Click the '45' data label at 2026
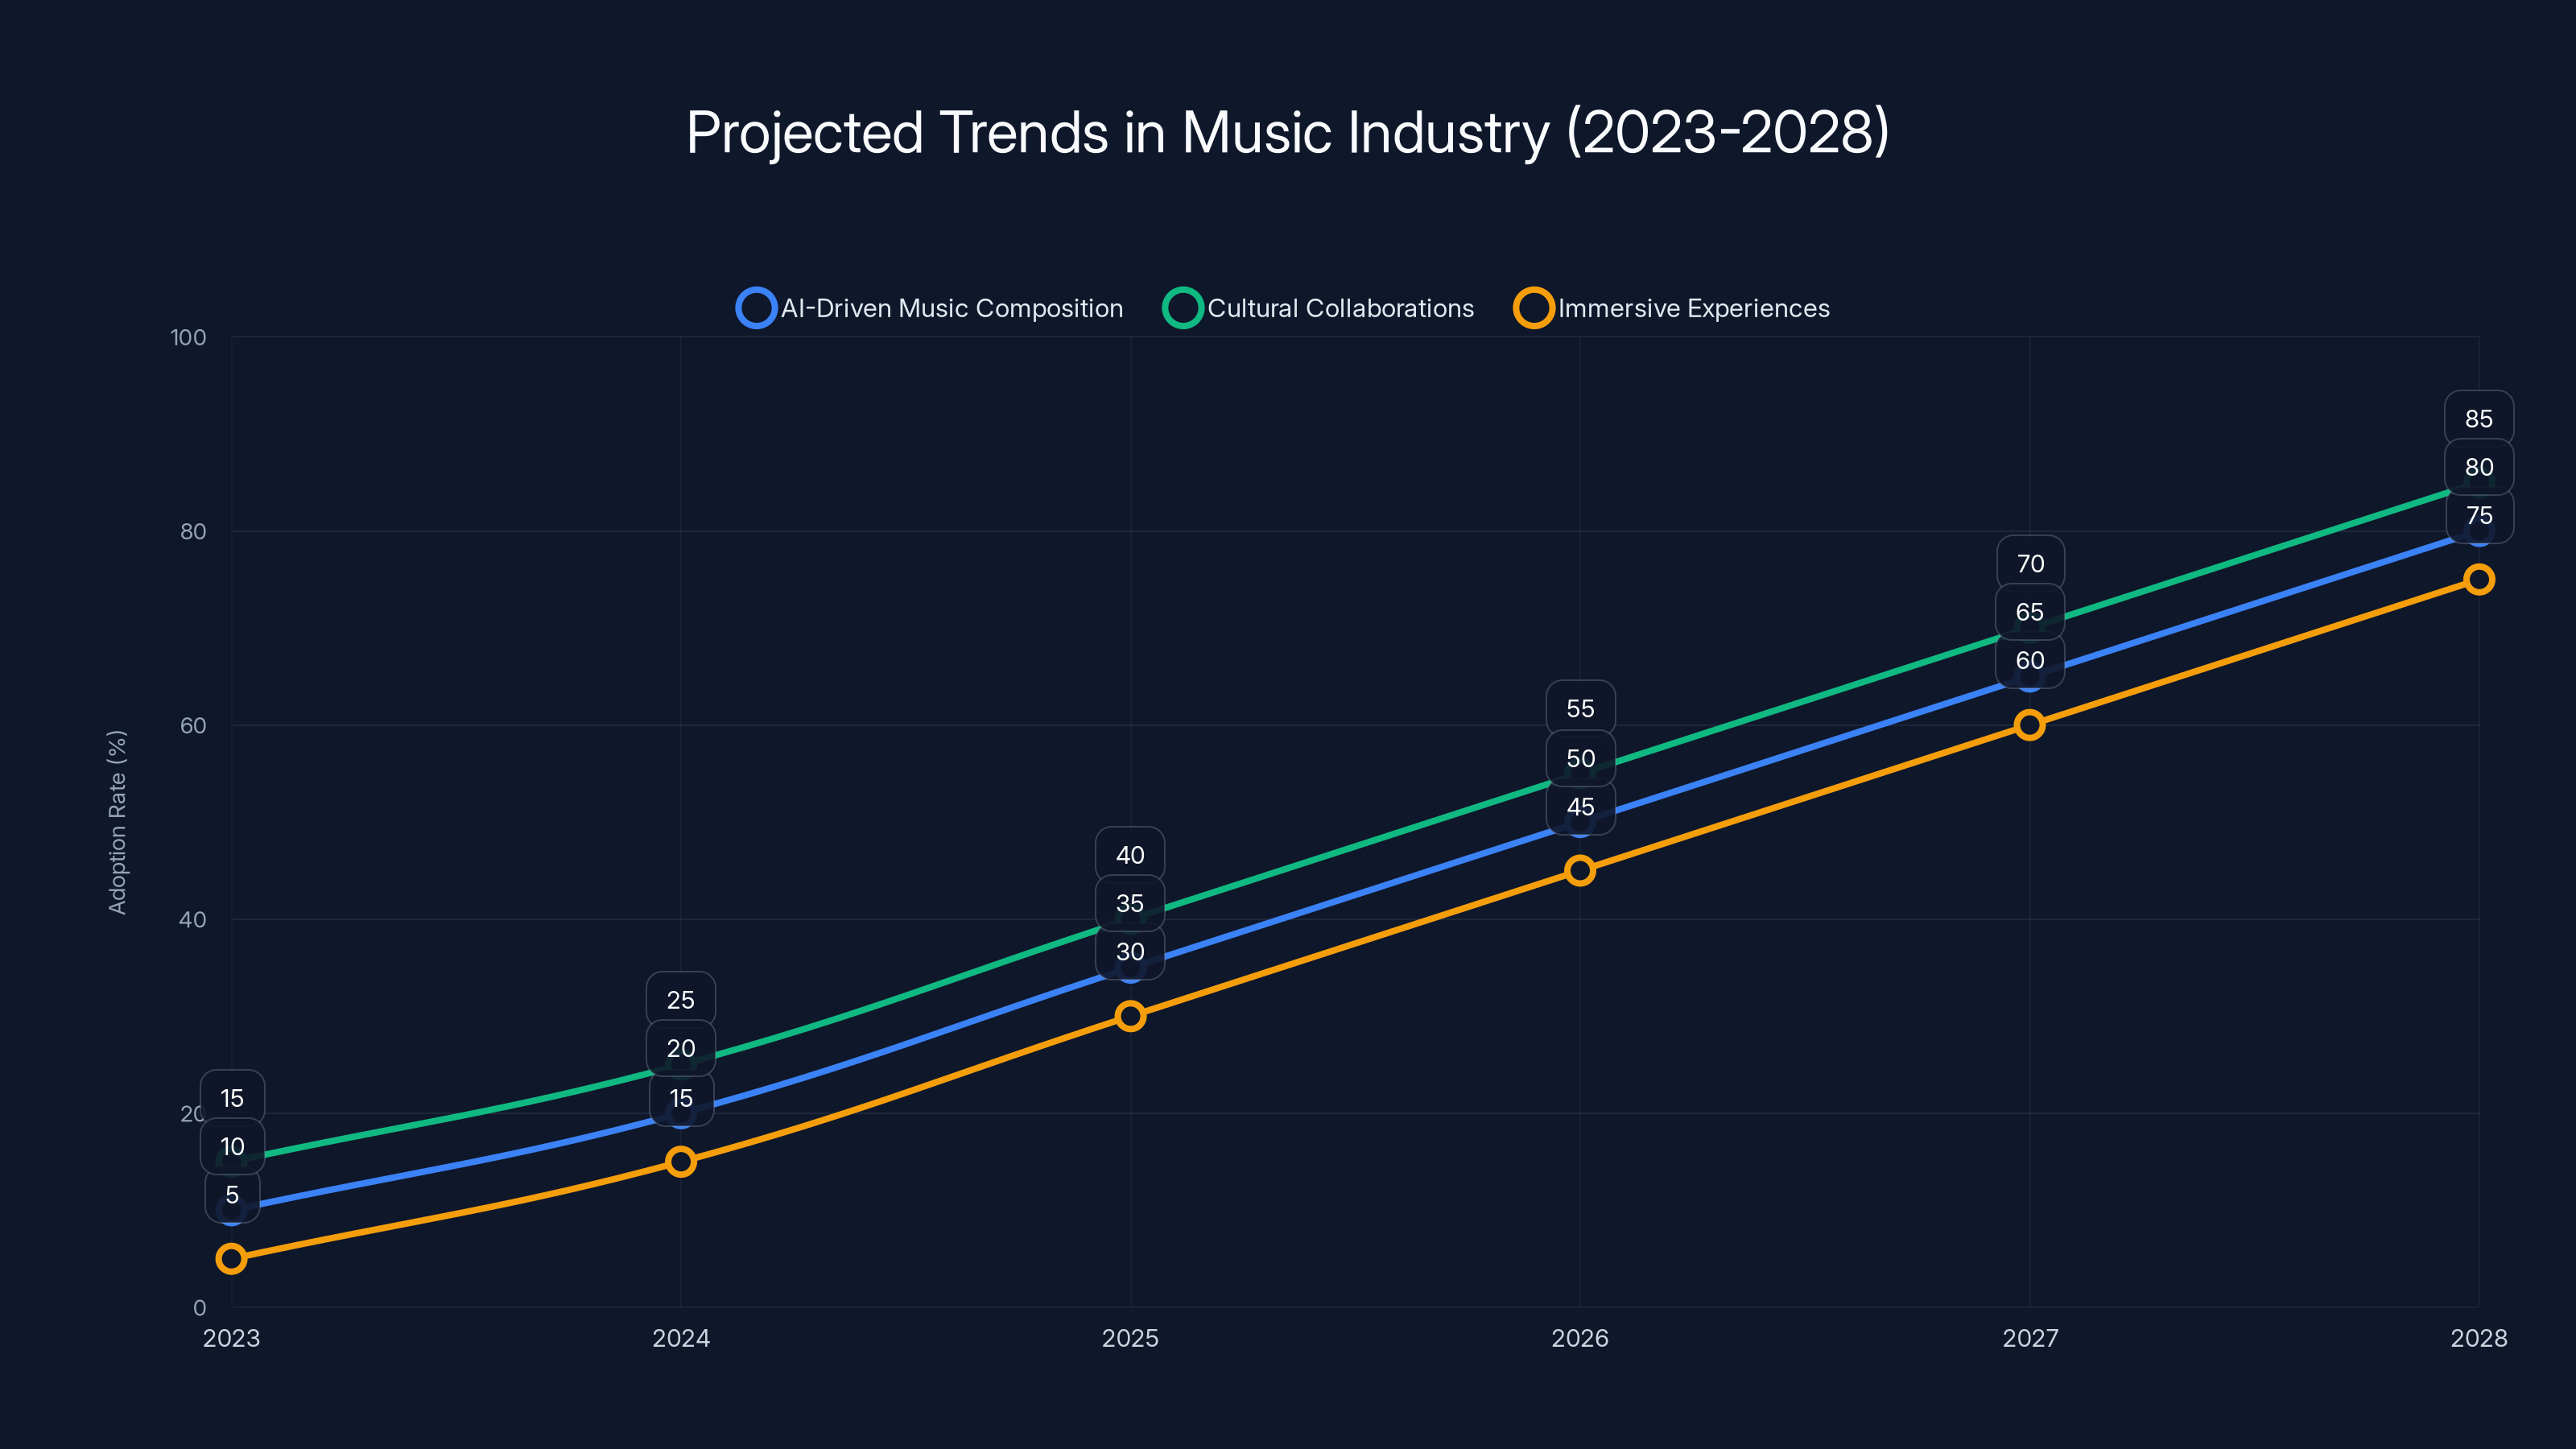 1580,807
